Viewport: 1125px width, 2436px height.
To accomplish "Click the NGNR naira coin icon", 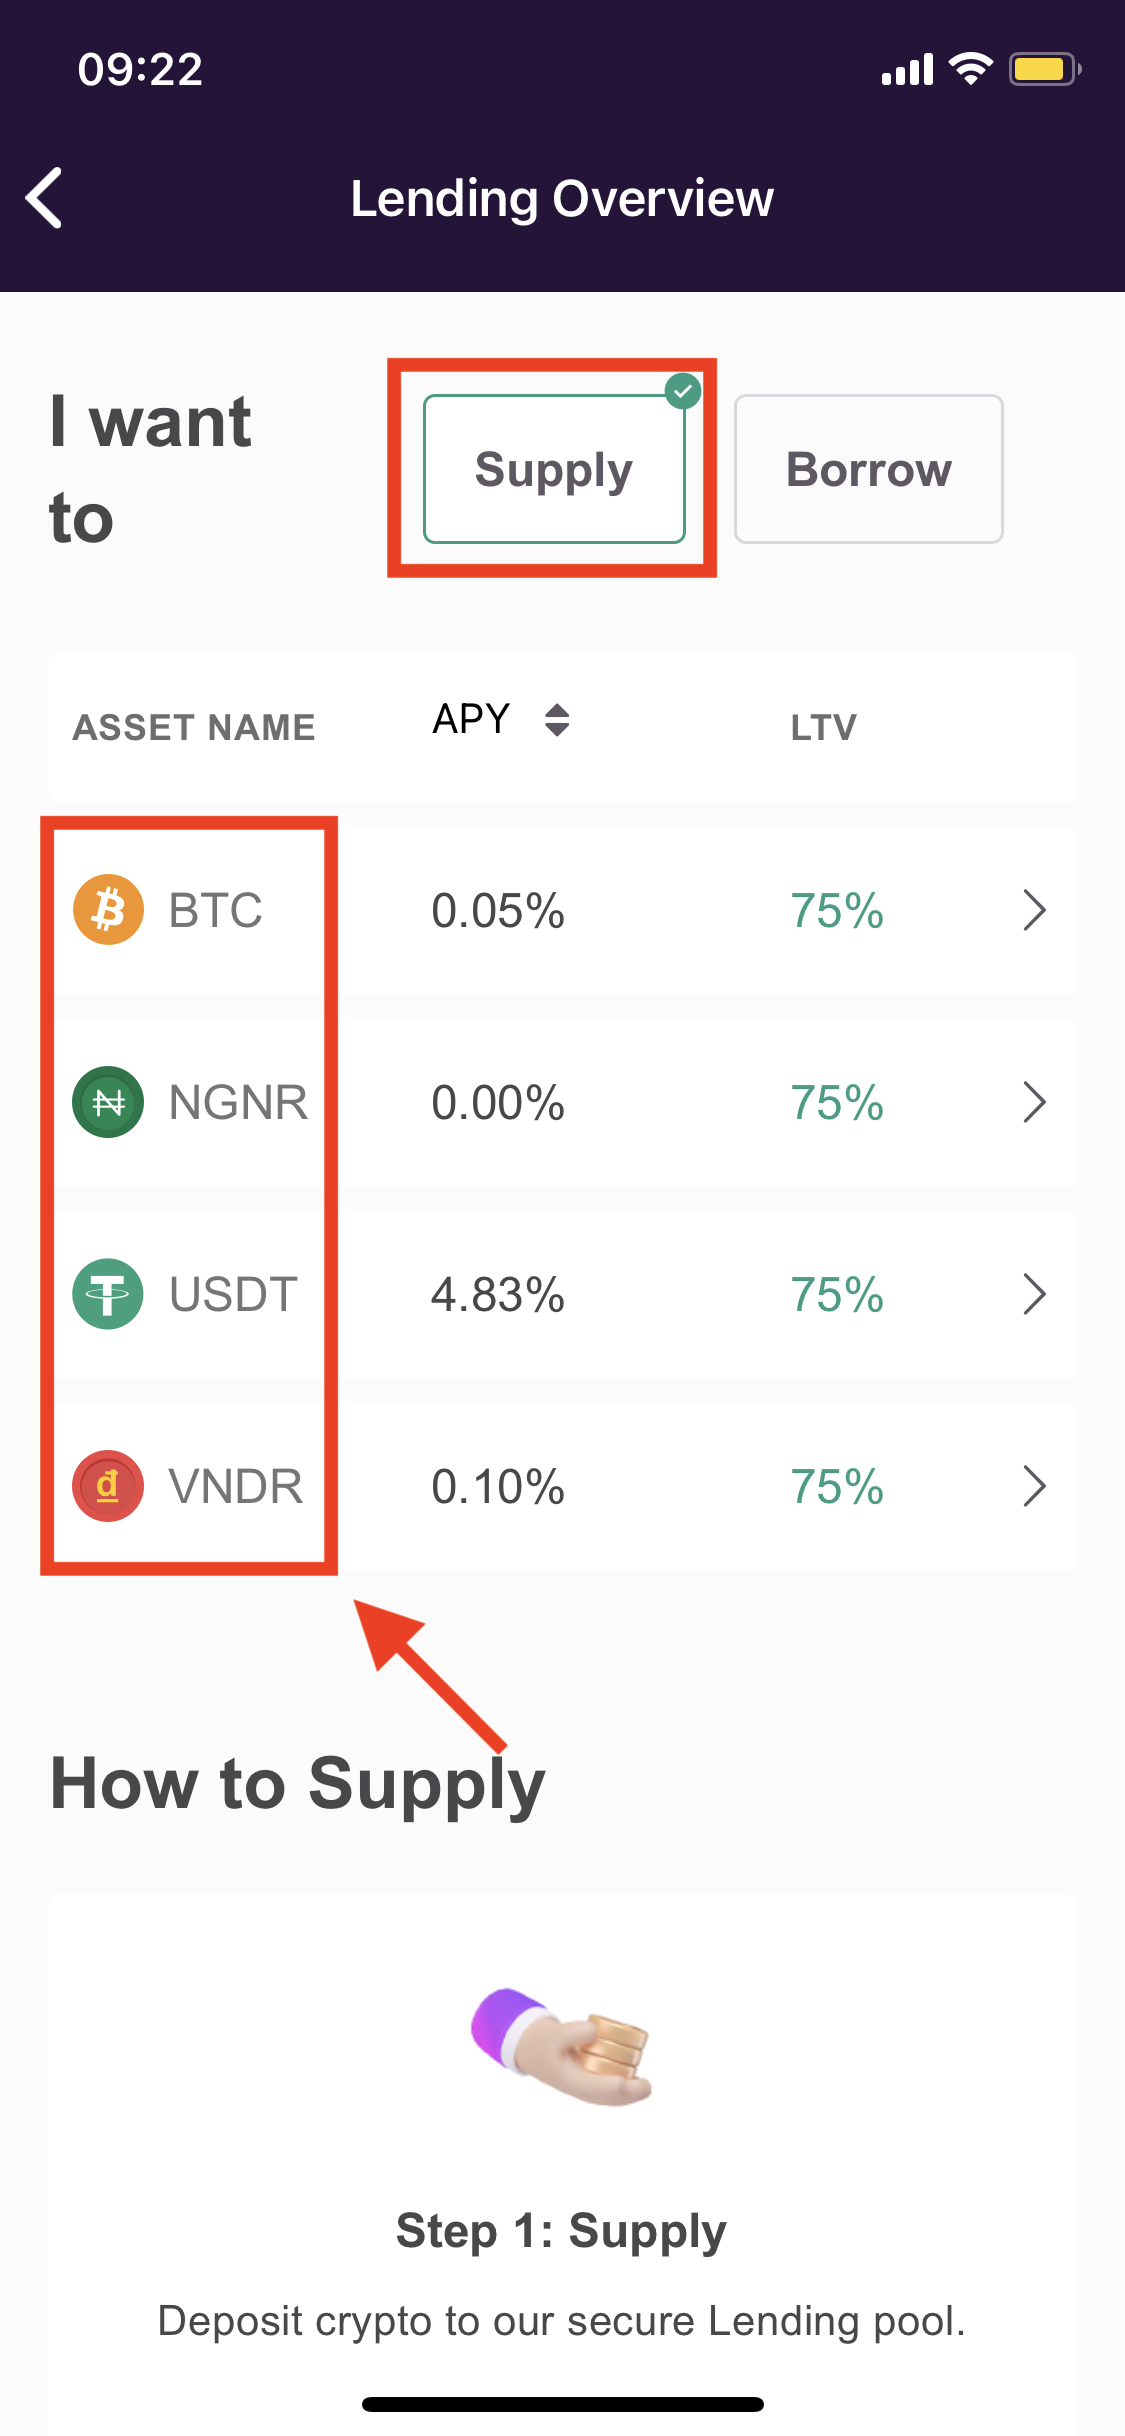I will click(108, 1102).
